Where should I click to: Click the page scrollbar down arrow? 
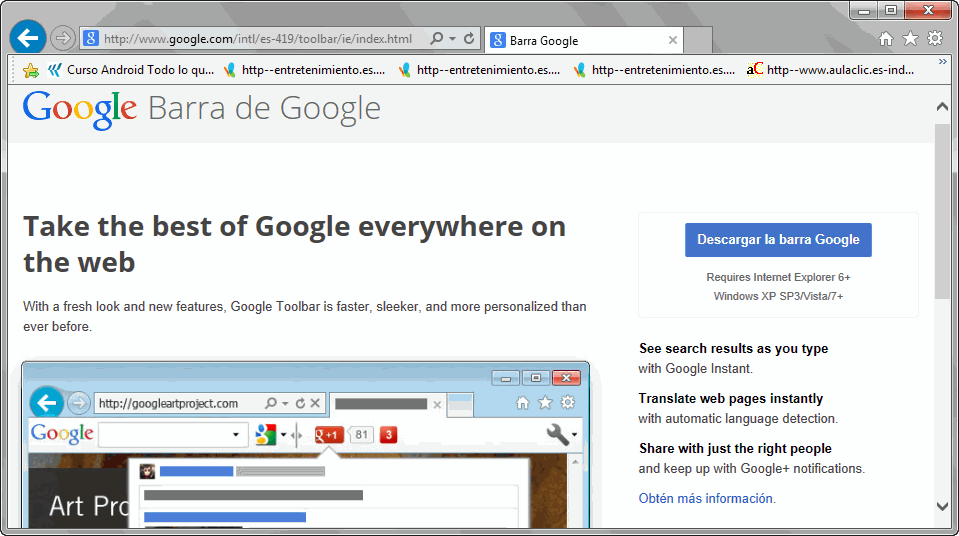coord(942,506)
